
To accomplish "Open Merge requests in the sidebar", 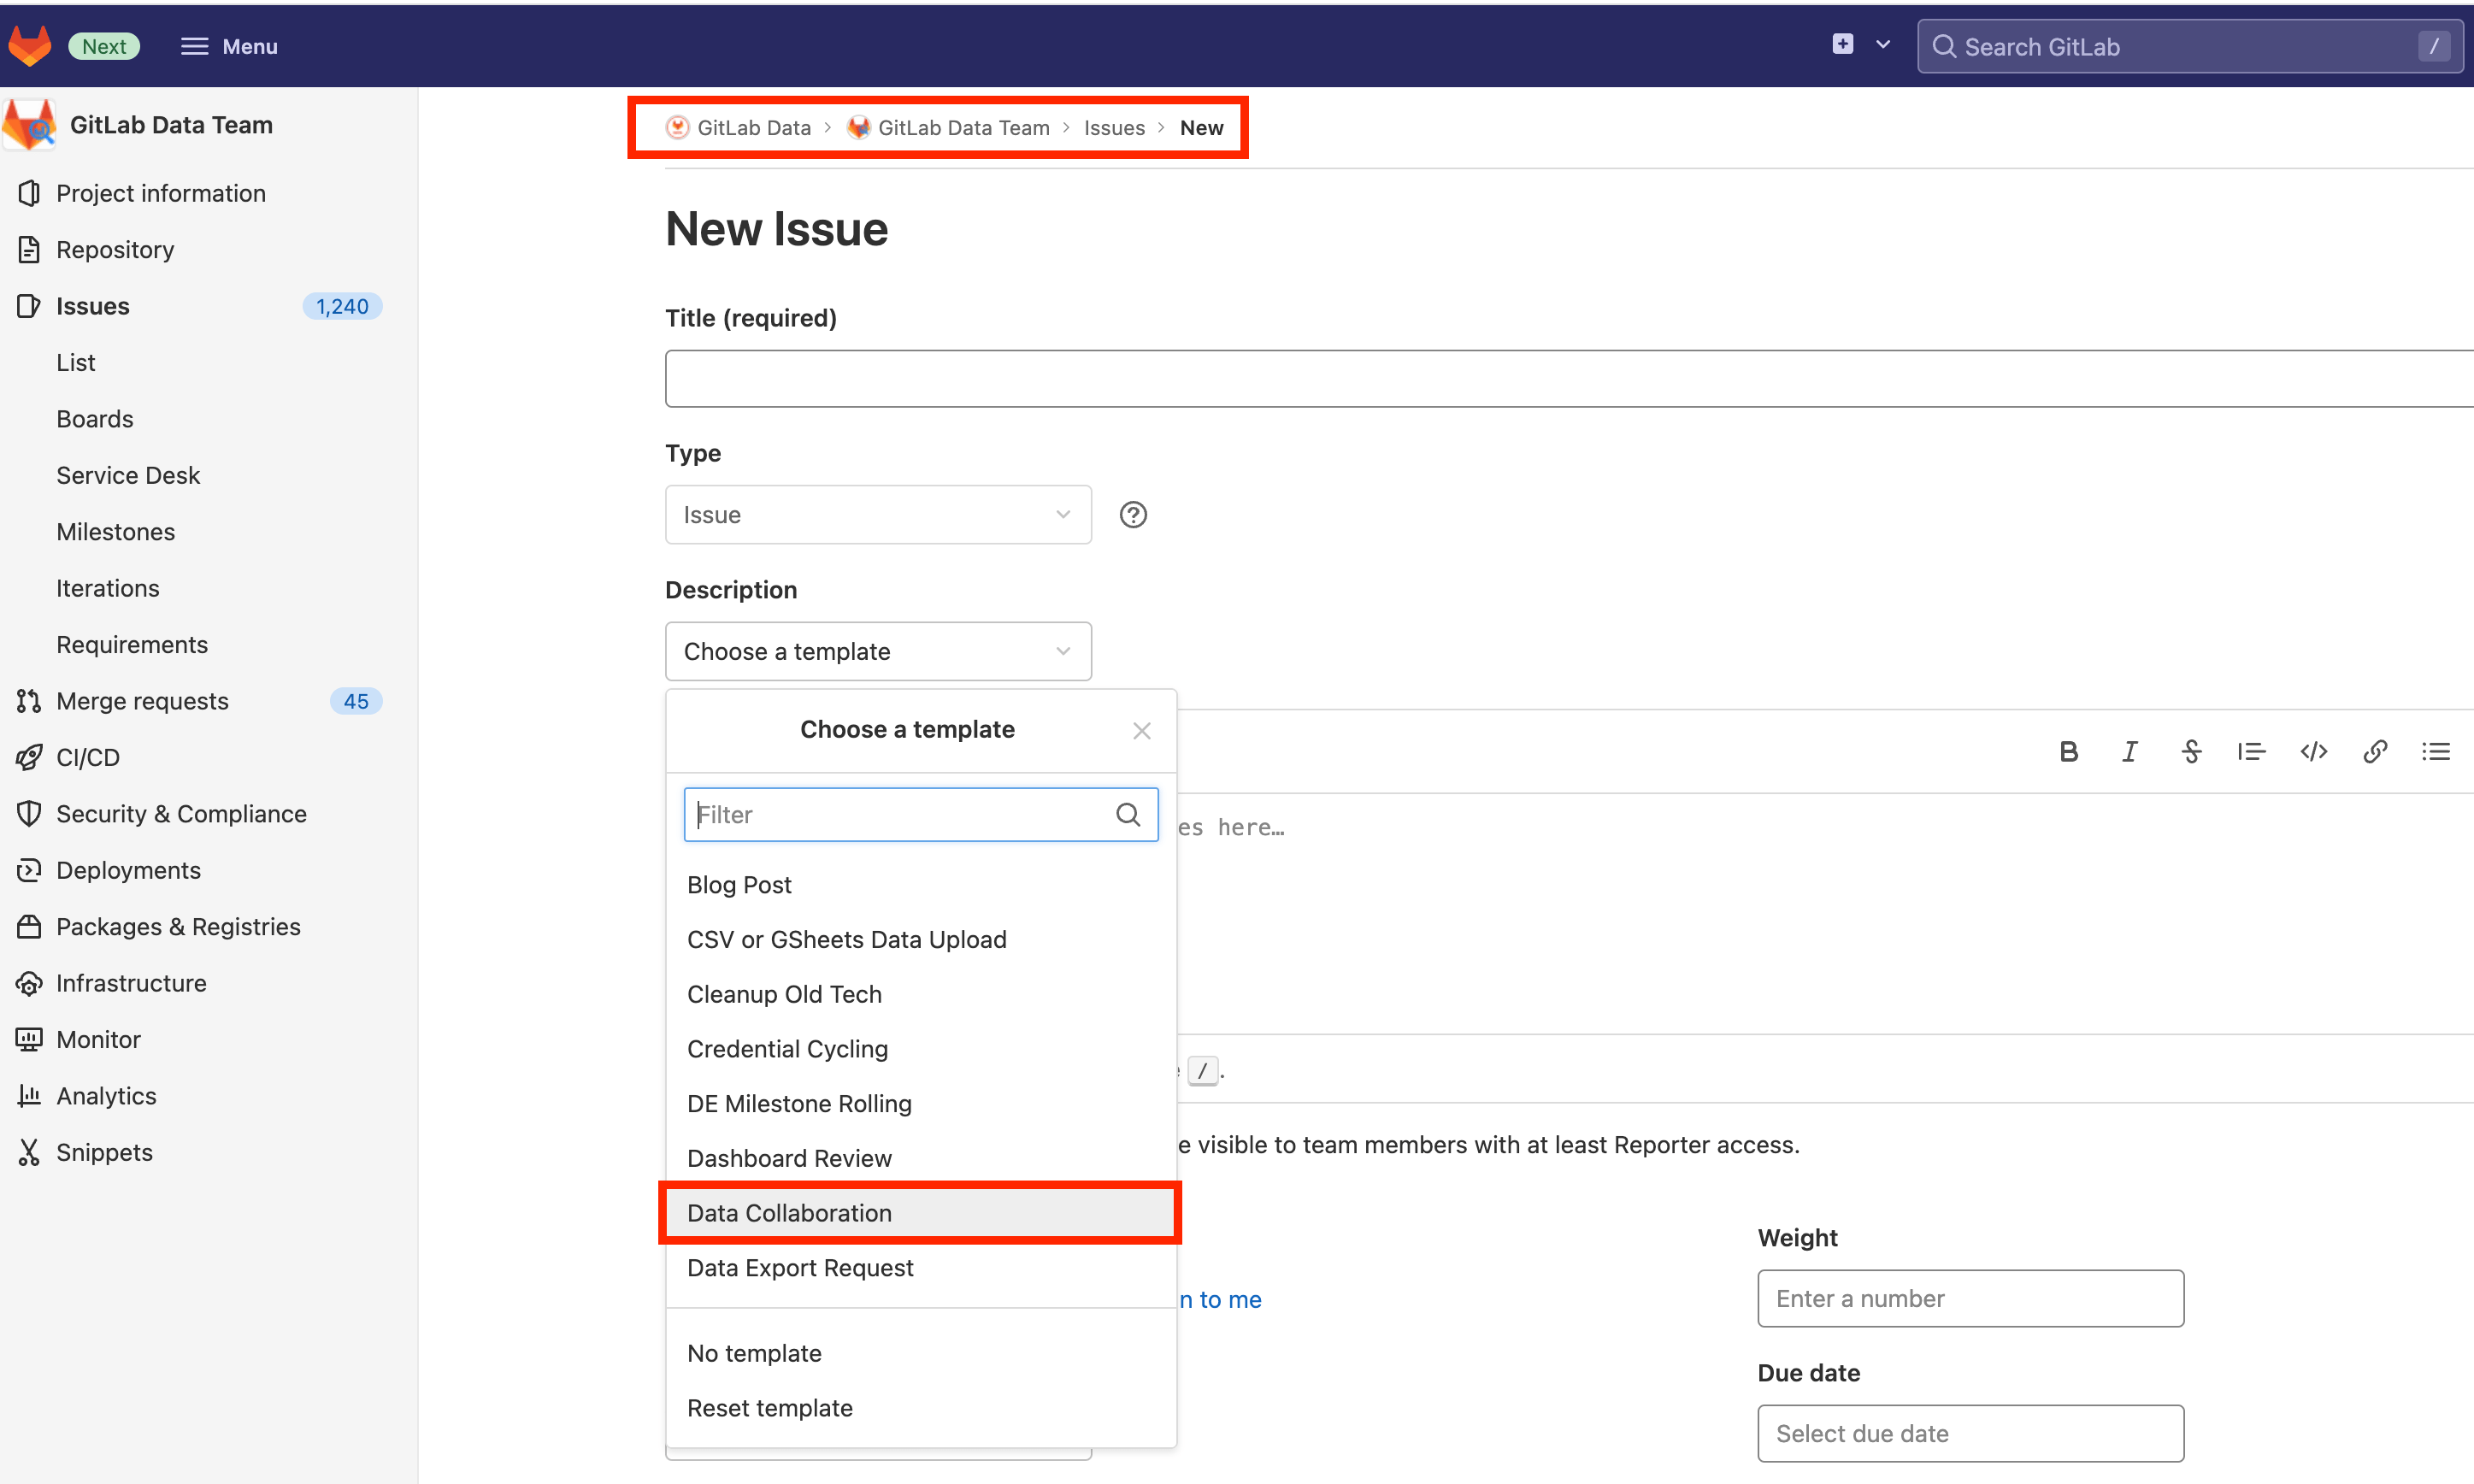I will click(x=142, y=701).
